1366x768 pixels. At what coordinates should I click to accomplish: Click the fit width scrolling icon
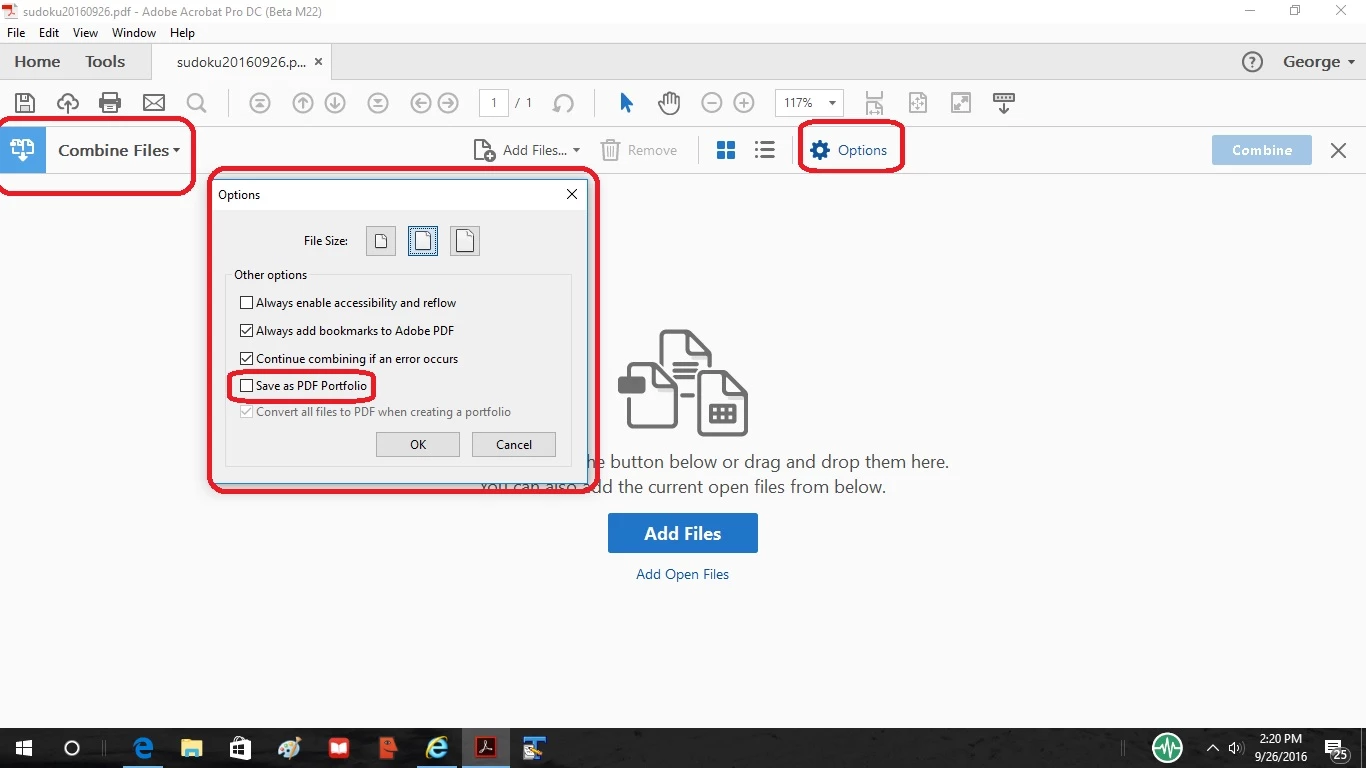coord(875,102)
